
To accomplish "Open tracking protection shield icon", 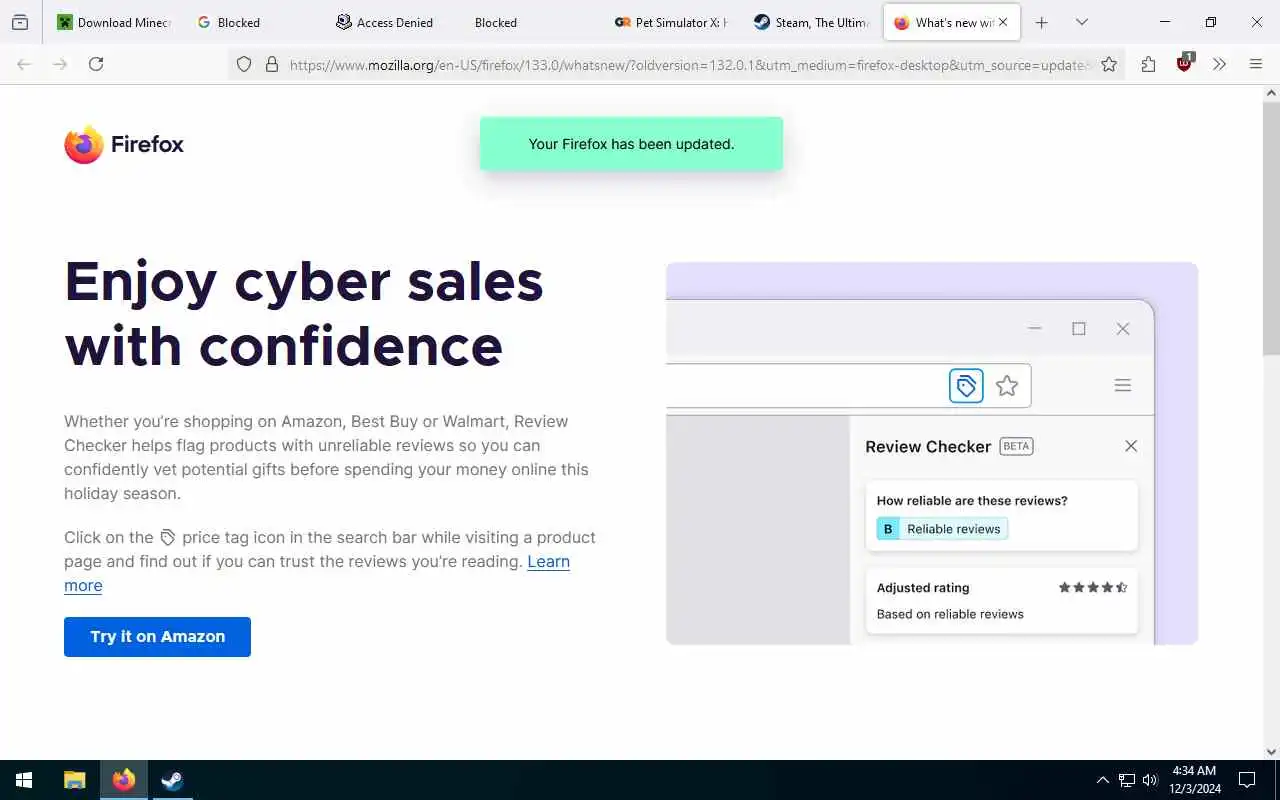I will [x=244, y=64].
